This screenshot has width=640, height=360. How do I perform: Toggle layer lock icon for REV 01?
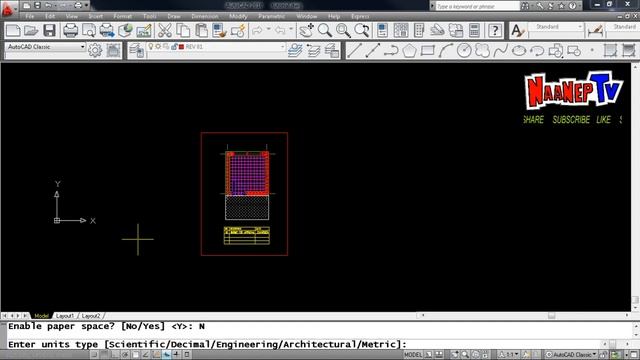tap(174, 47)
